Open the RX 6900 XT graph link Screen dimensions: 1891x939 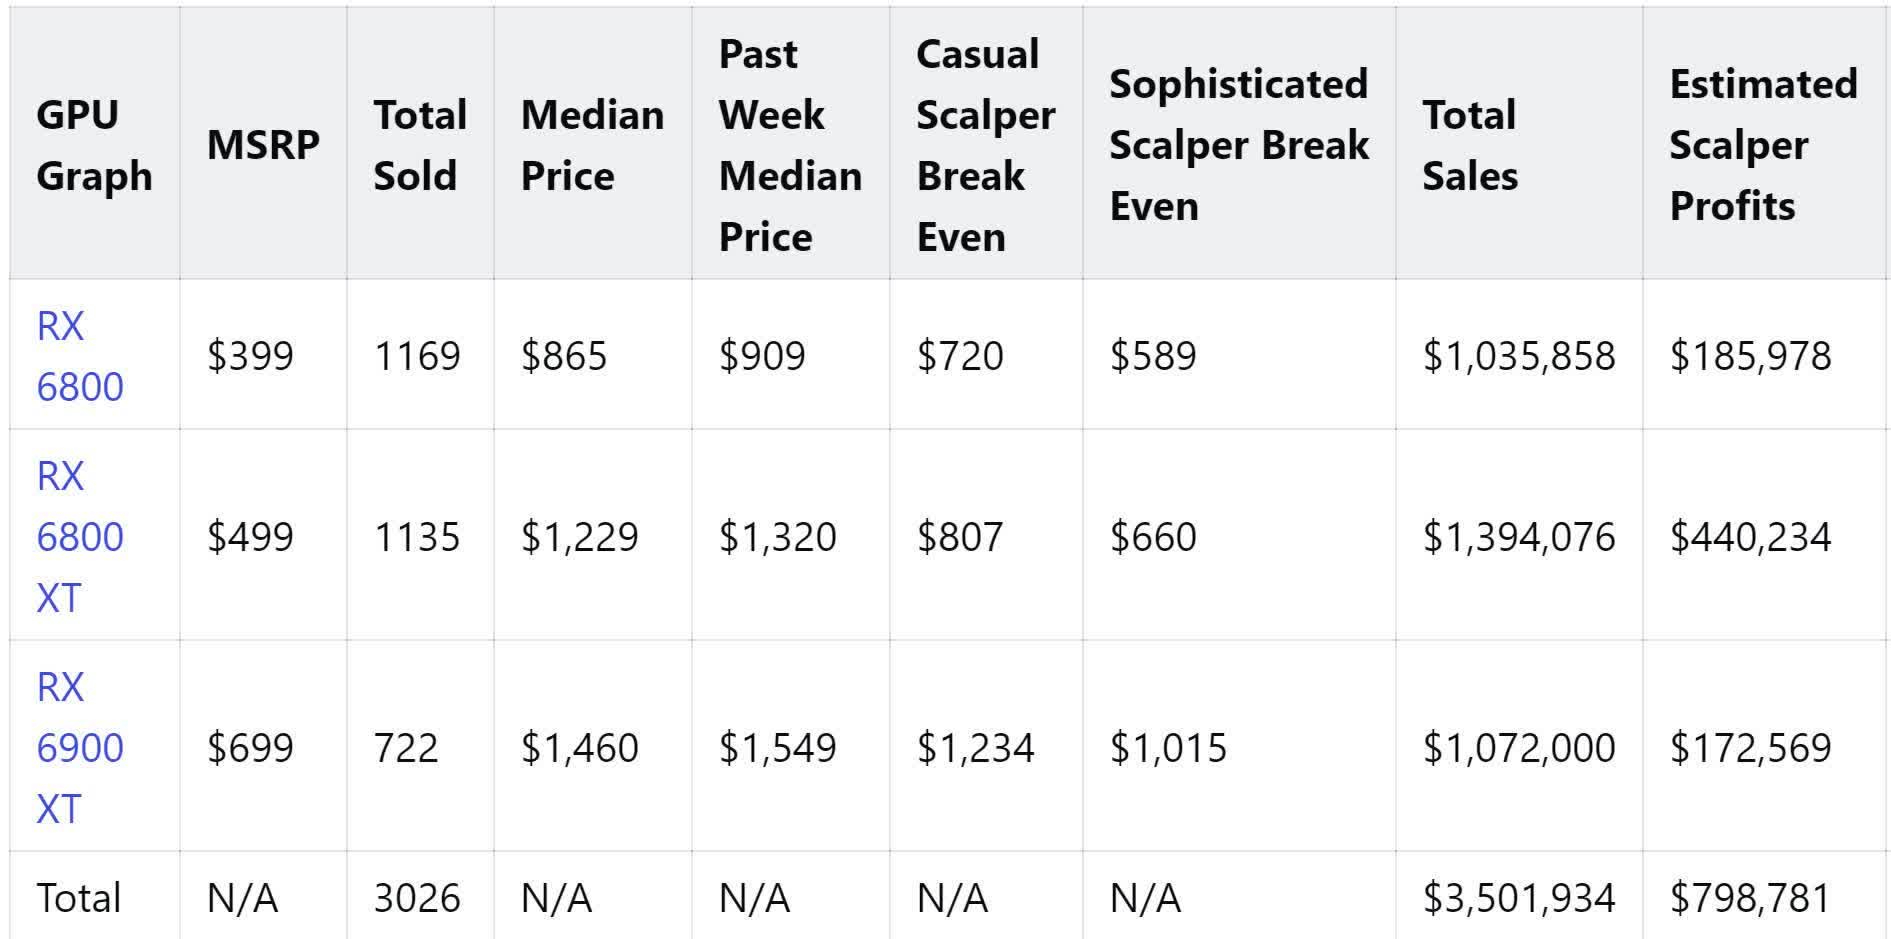point(80,748)
